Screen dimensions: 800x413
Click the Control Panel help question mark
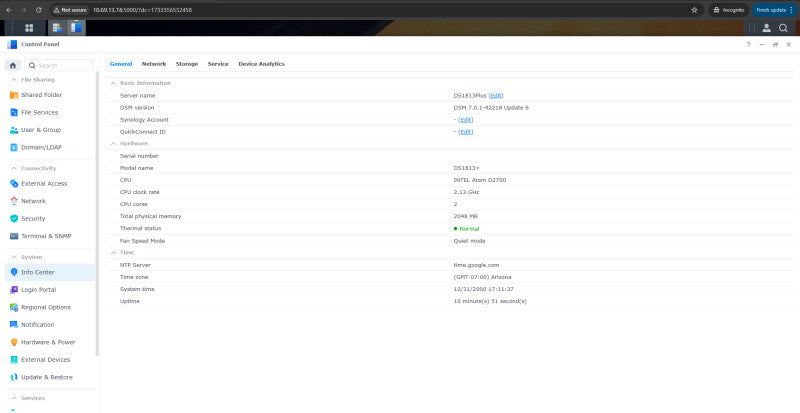pyautogui.click(x=748, y=44)
